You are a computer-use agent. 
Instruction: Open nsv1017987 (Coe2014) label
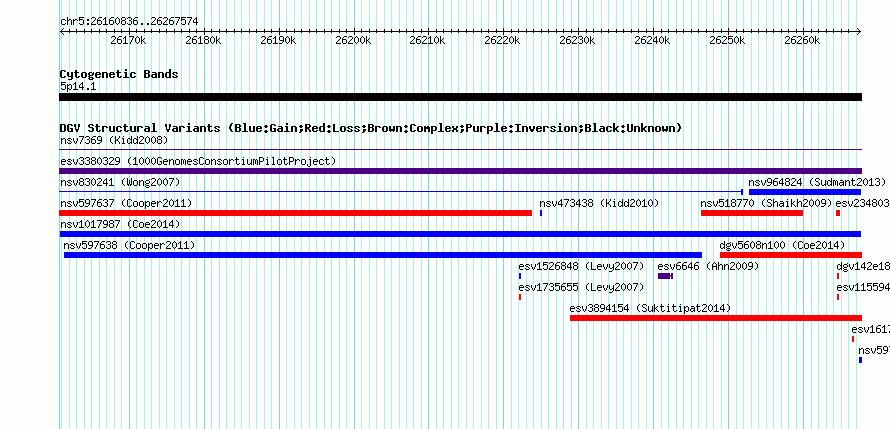click(120, 224)
